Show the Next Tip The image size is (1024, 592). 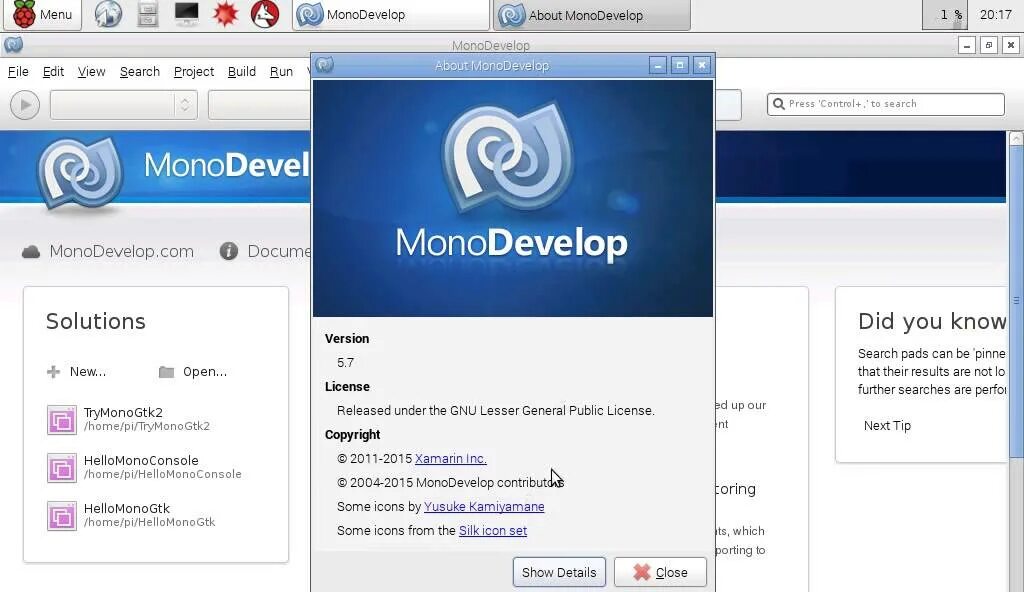(887, 425)
